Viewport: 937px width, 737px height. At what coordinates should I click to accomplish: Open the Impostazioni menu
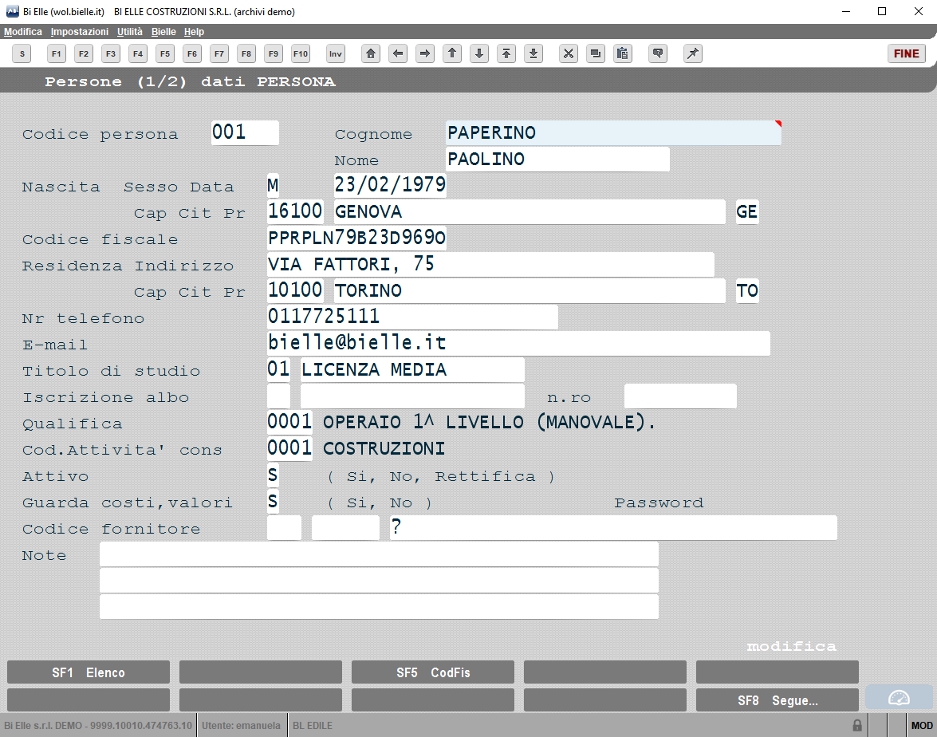click(x=79, y=32)
